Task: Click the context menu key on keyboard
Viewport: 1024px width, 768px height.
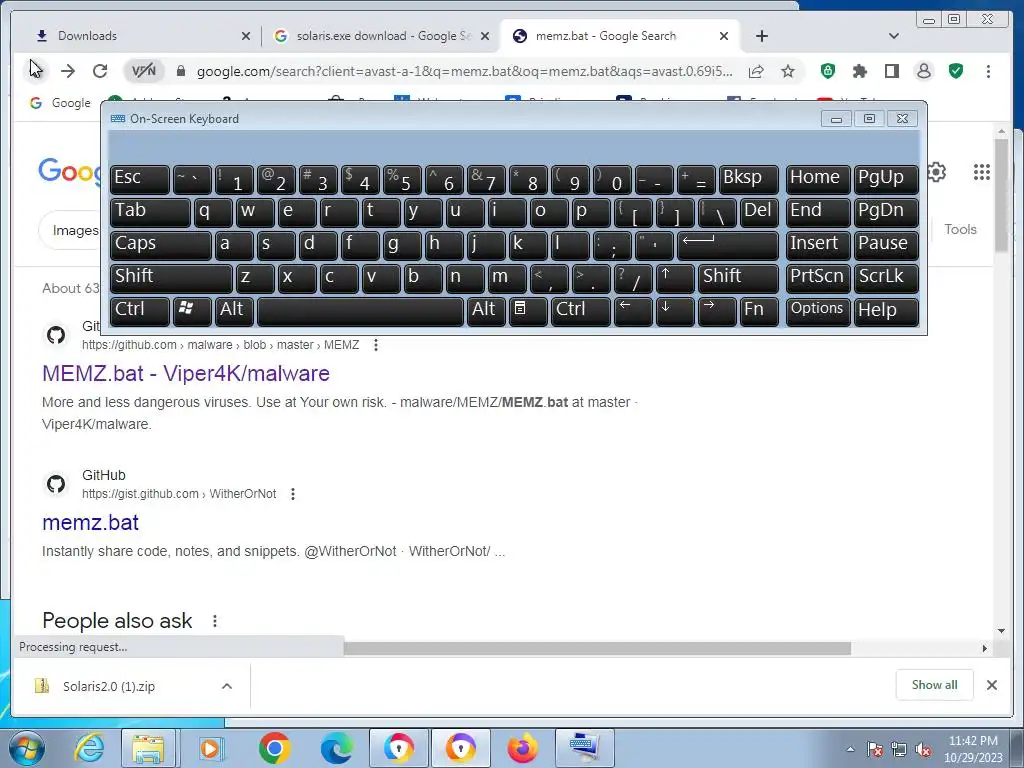Action: 528,311
